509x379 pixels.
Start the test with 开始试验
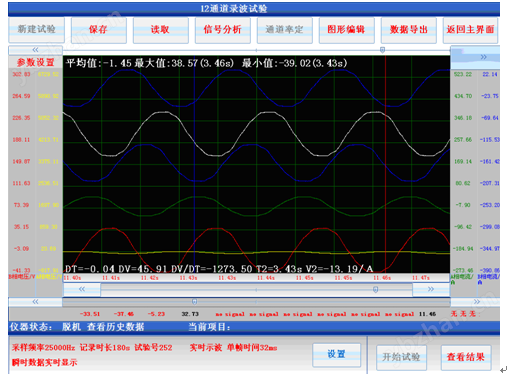coord(401,357)
